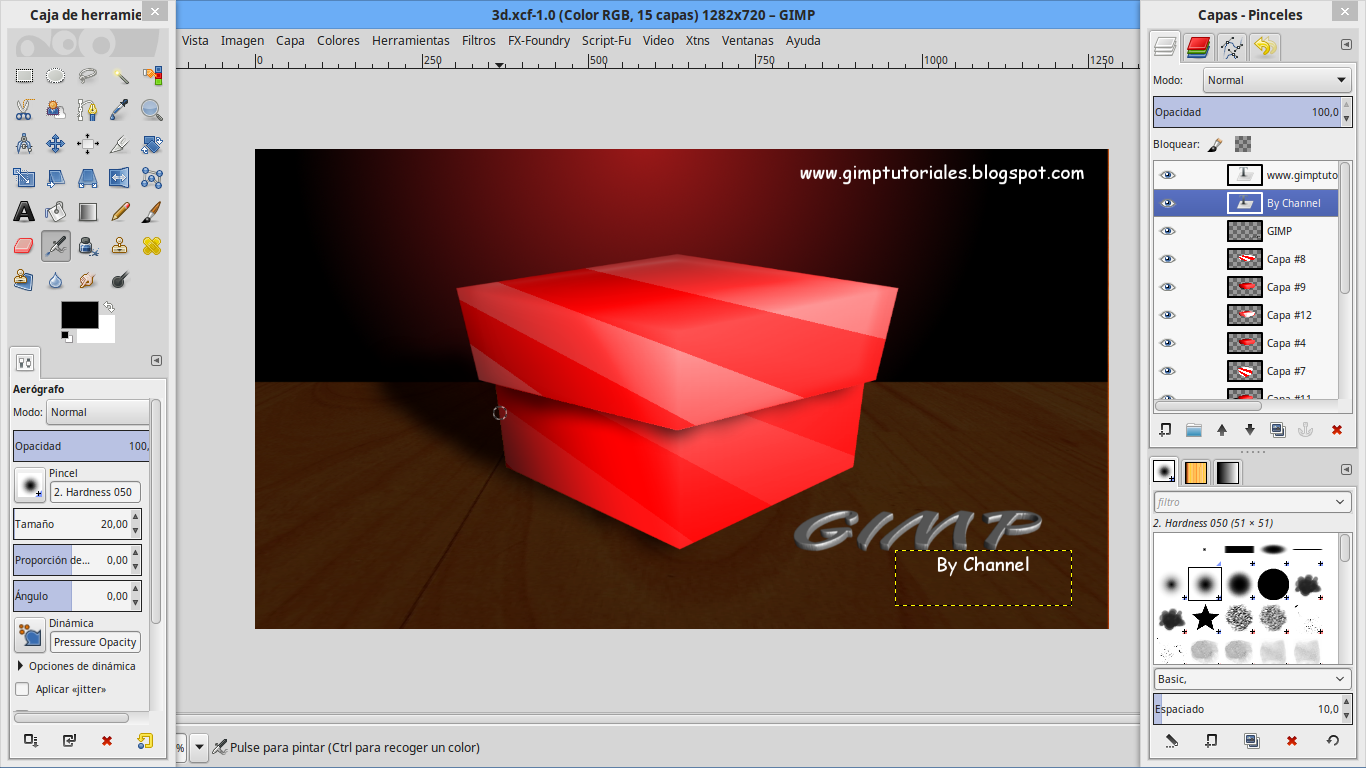Click the Hardness 050 brush selector button

pyautogui.click(x=95, y=492)
